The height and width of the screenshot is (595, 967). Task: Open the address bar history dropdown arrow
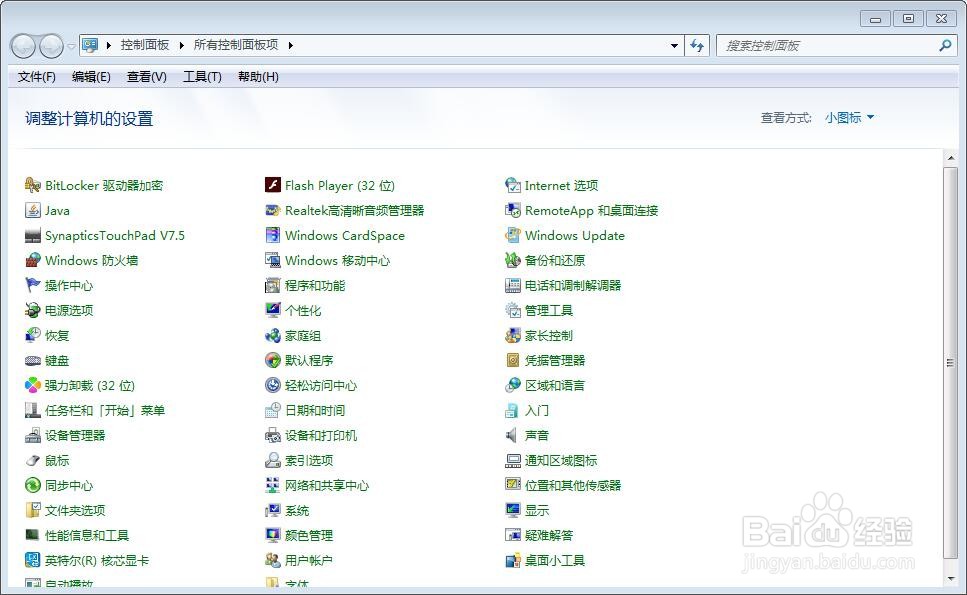point(674,46)
